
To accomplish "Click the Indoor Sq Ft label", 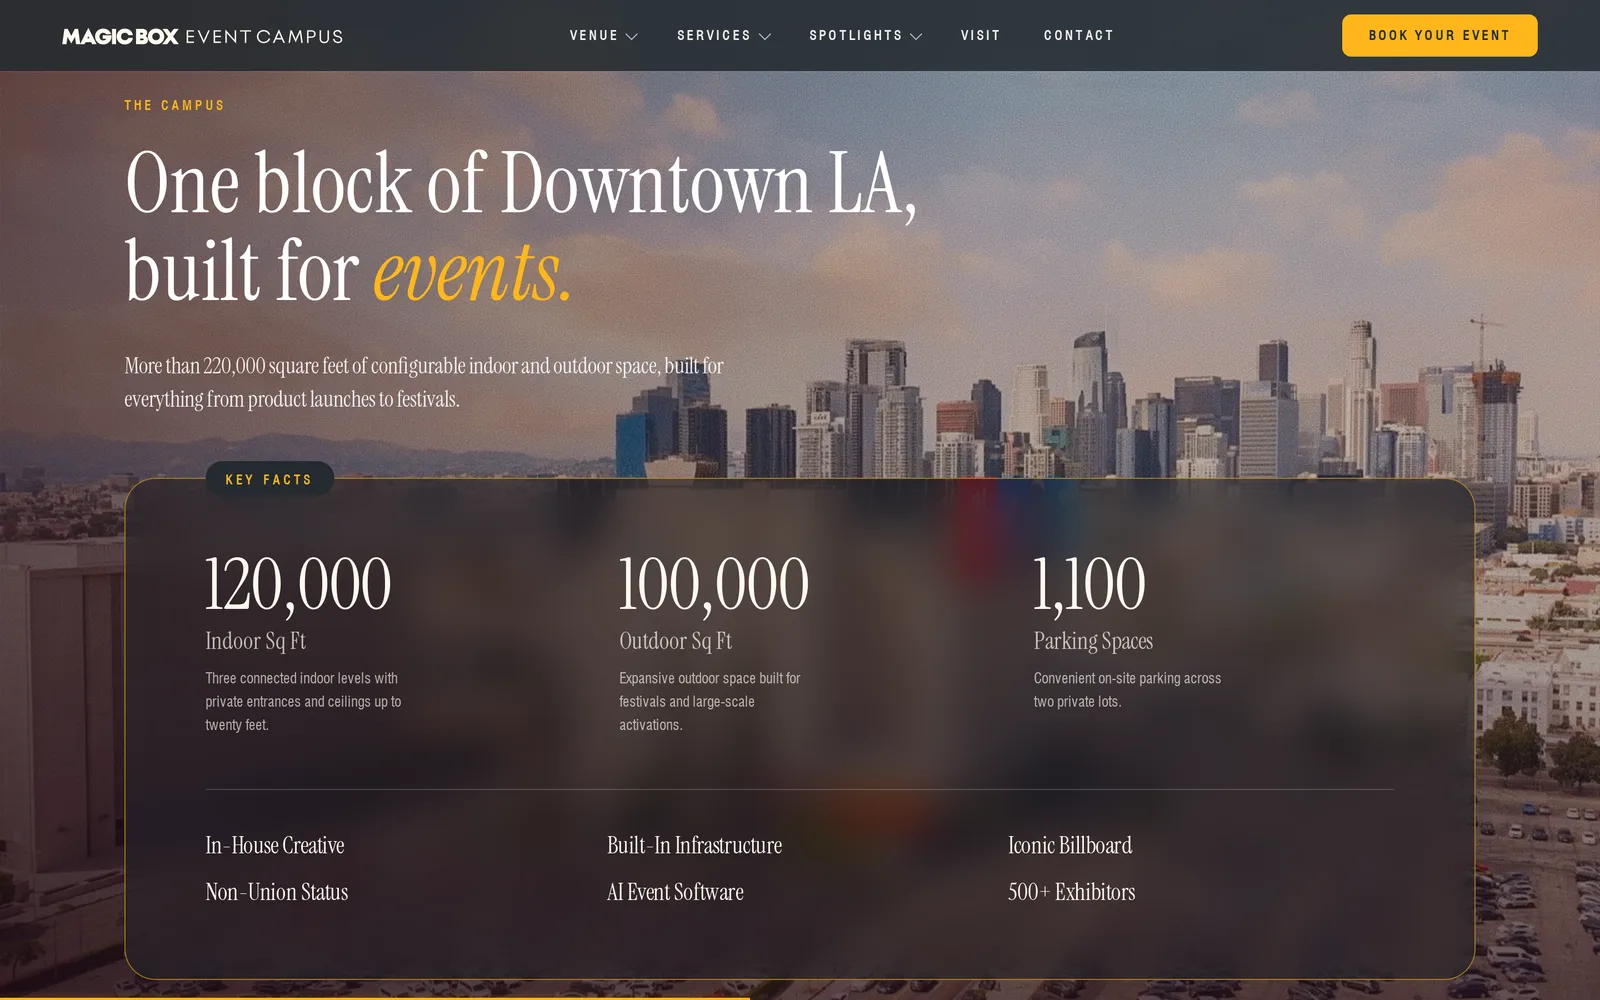I will [x=255, y=641].
